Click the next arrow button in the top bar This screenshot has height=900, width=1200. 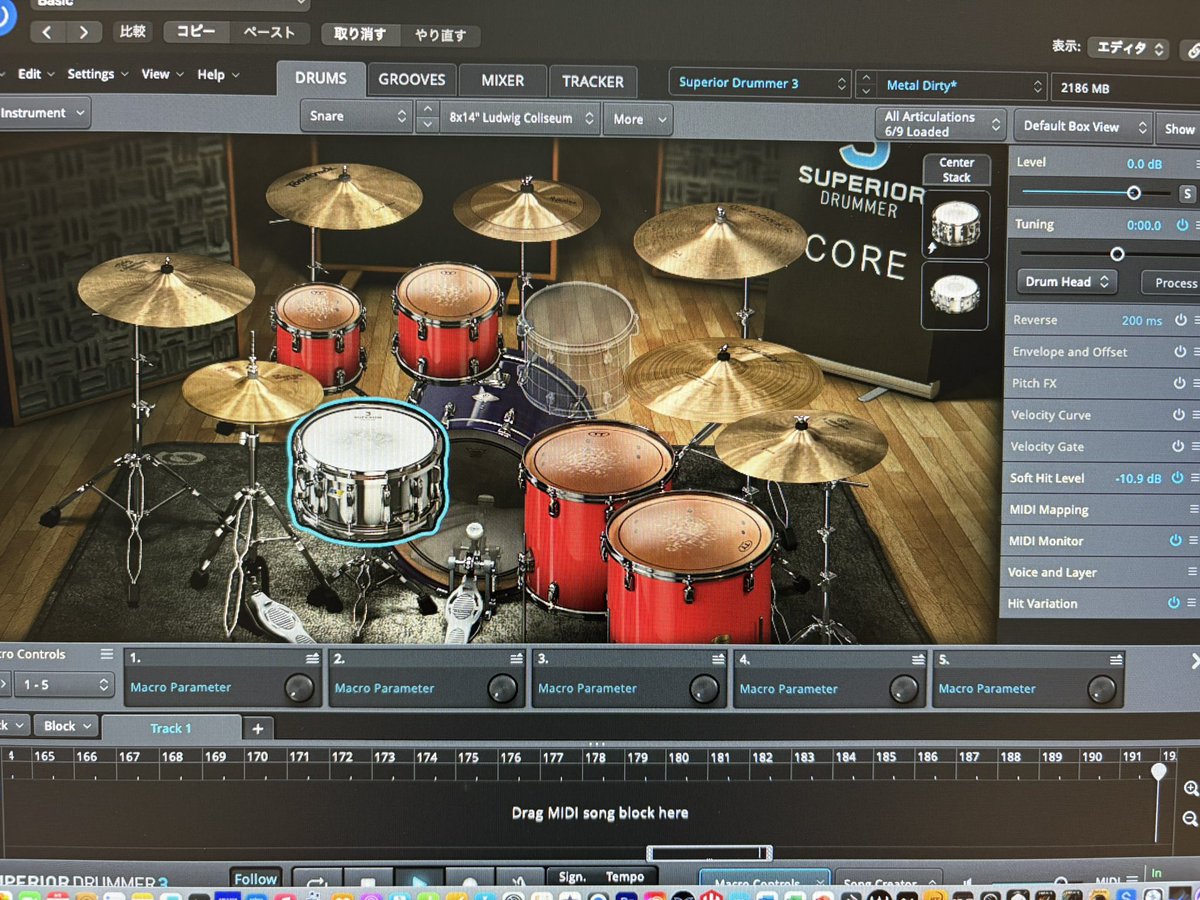click(x=84, y=32)
